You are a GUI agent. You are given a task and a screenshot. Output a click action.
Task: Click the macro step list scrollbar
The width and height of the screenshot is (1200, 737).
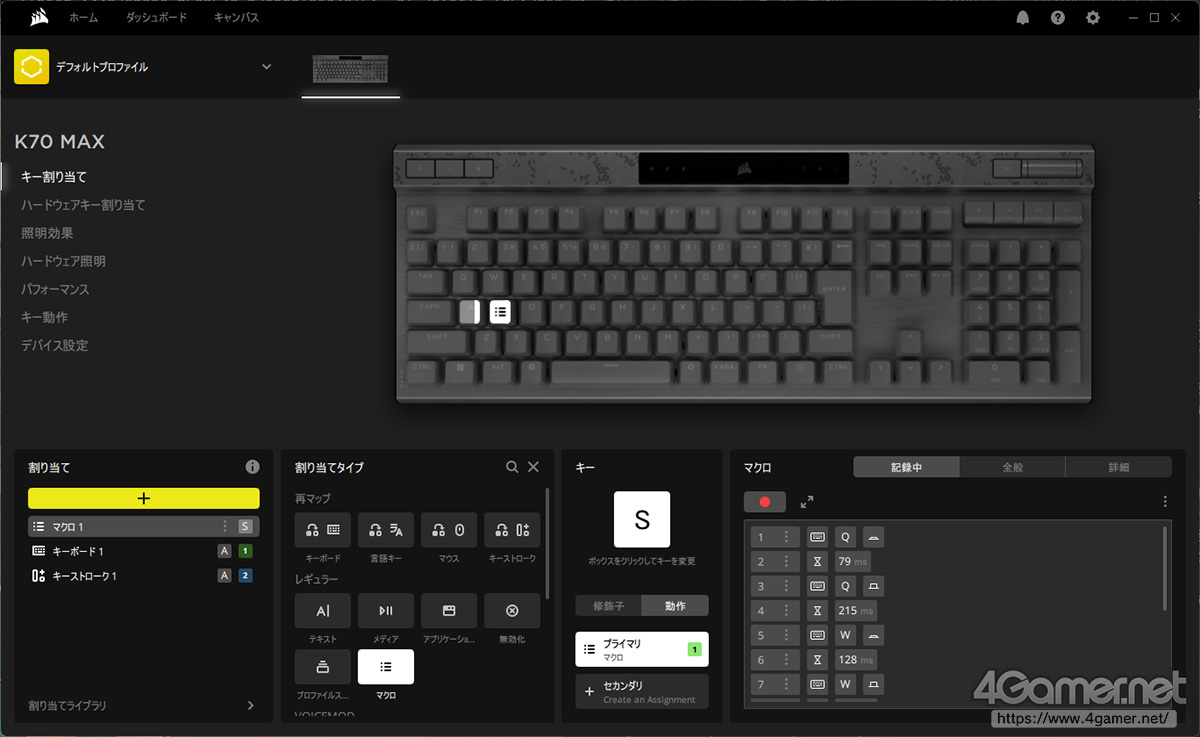1164,568
